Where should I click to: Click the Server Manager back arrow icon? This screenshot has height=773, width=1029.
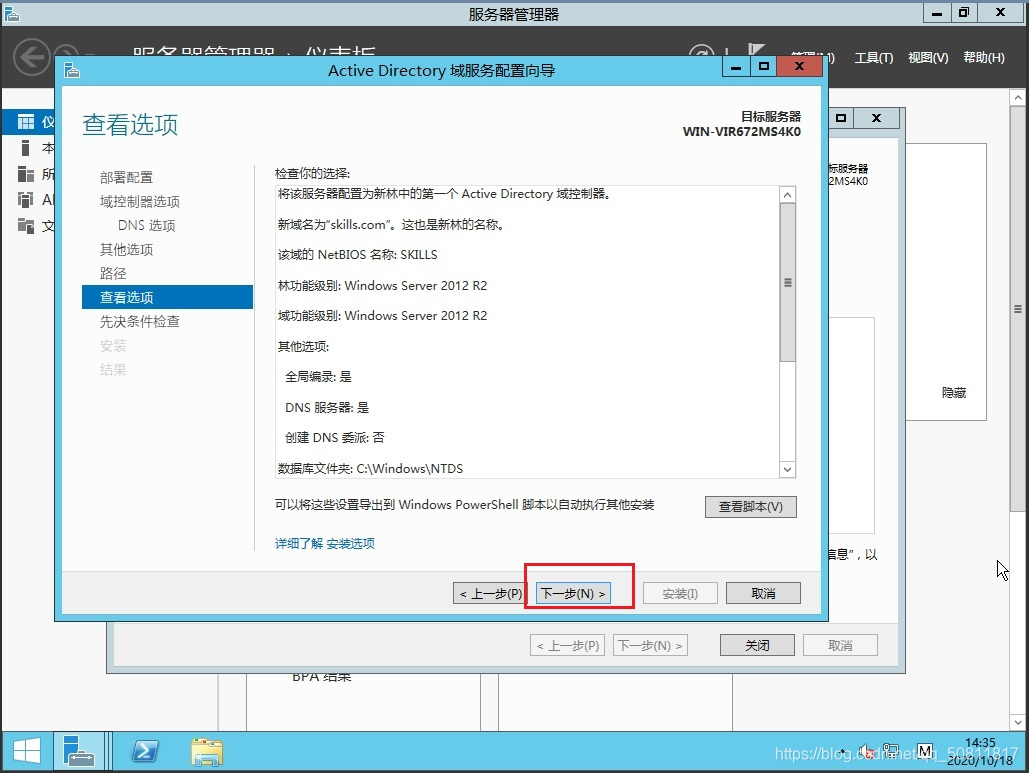pos(32,57)
